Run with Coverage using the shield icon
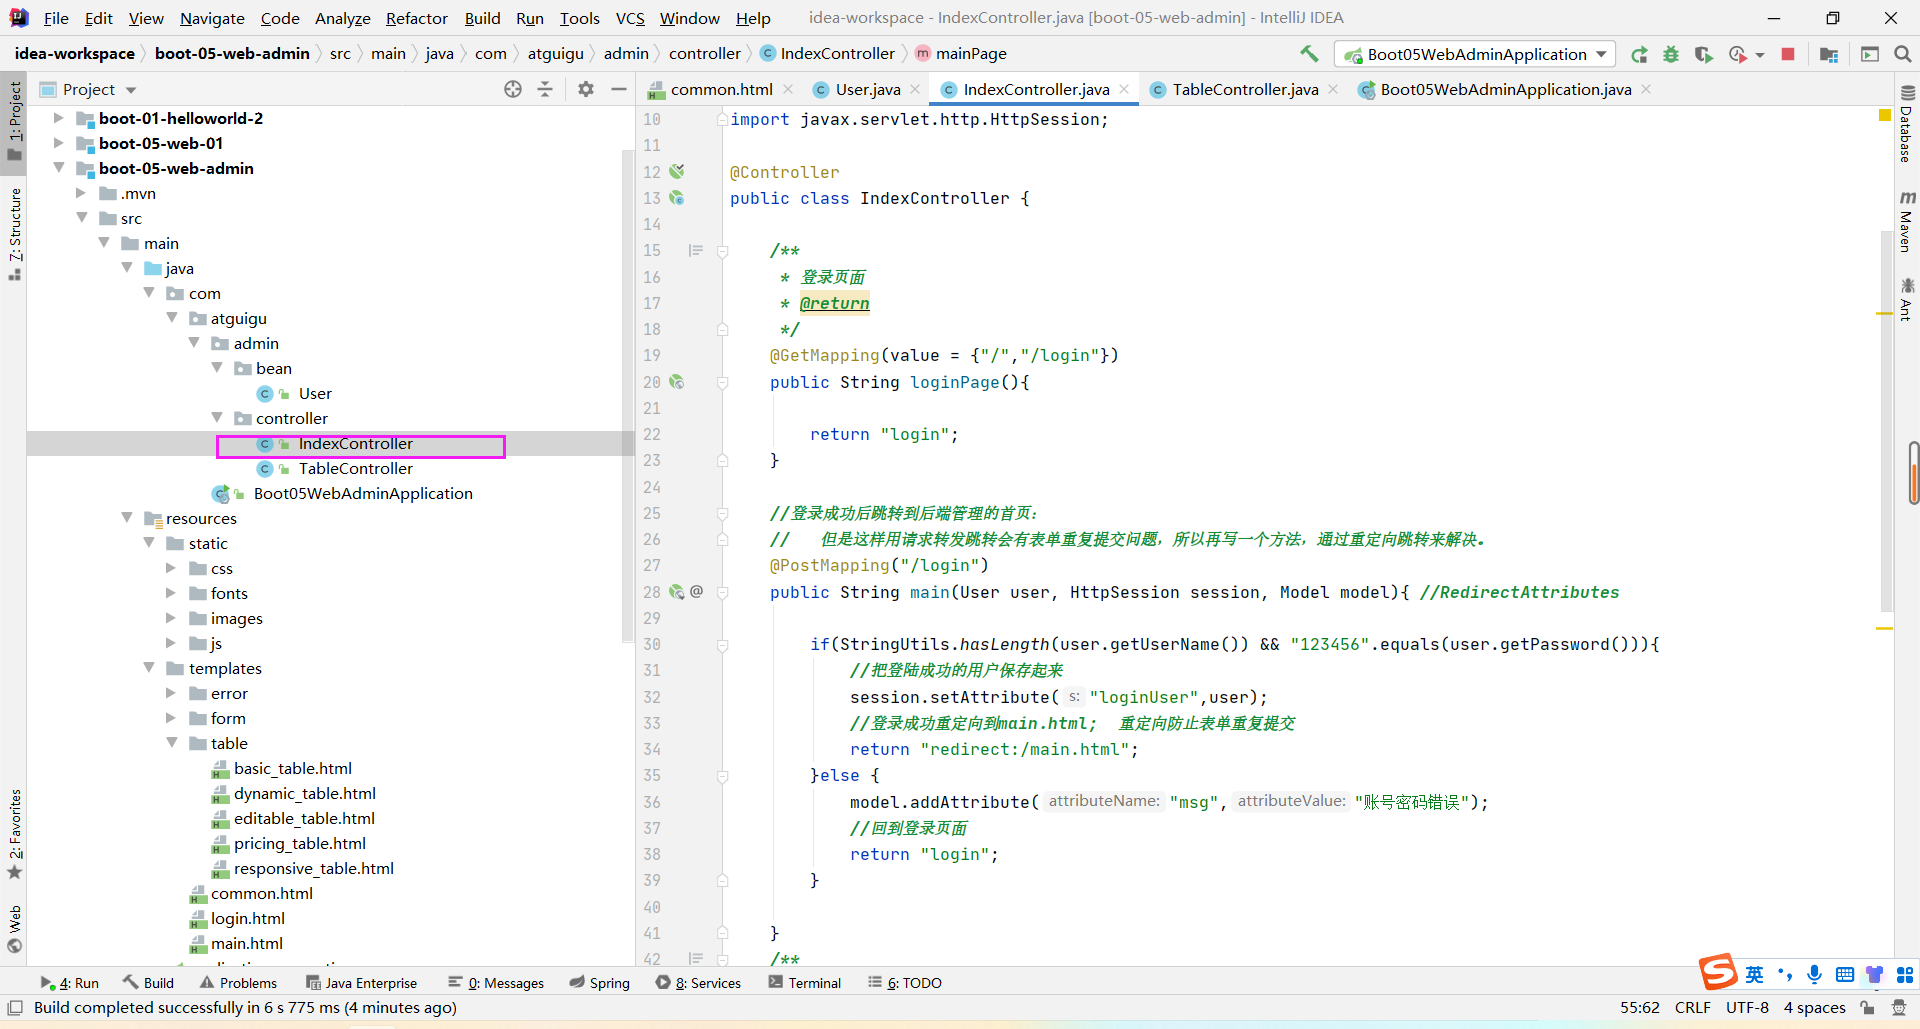1920x1029 pixels. (1703, 54)
